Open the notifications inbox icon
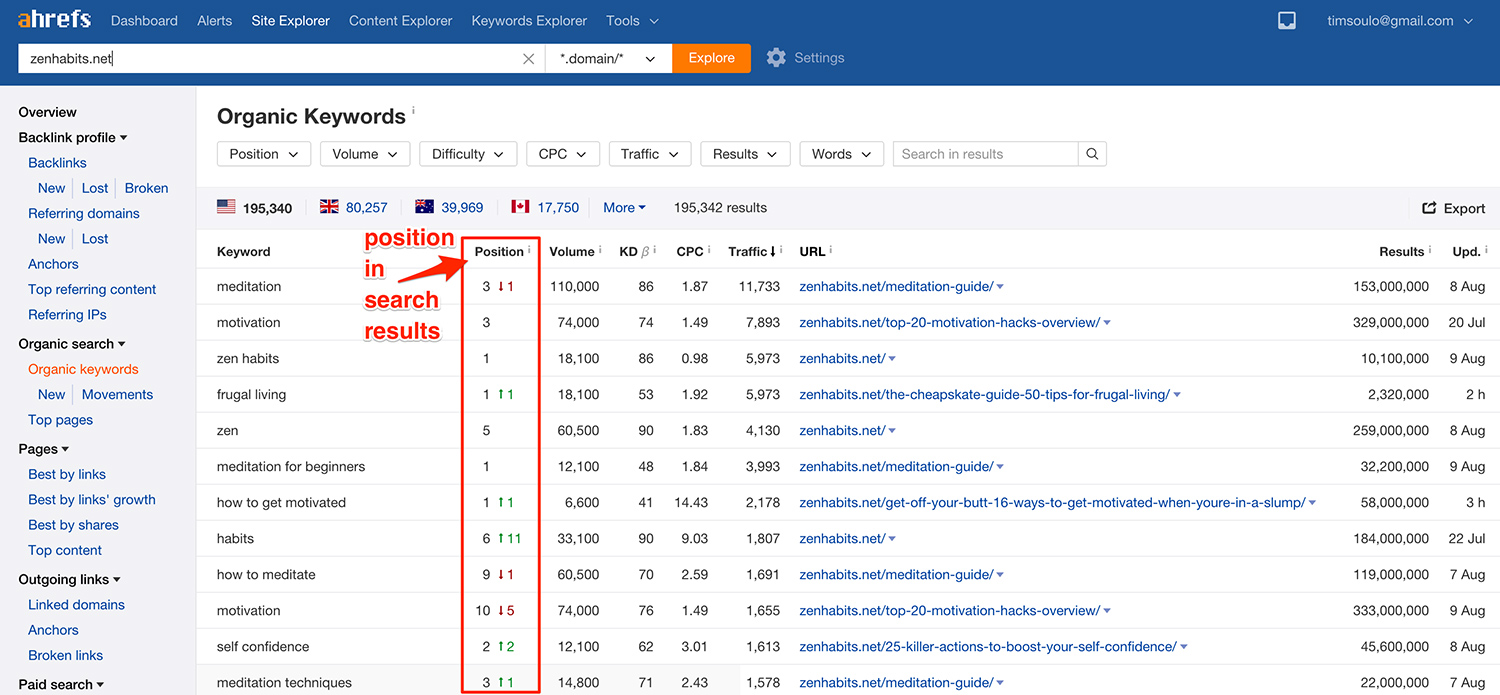The width and height of the screenshot is (1500, 695). pos(1287,21)
